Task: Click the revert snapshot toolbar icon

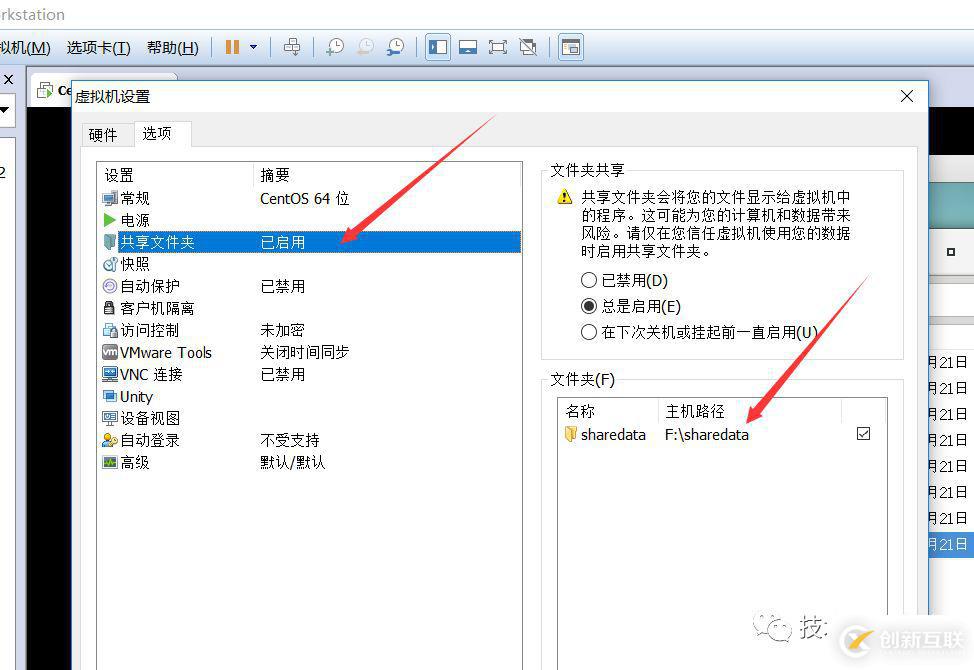Action: click(x=365, y=47)
